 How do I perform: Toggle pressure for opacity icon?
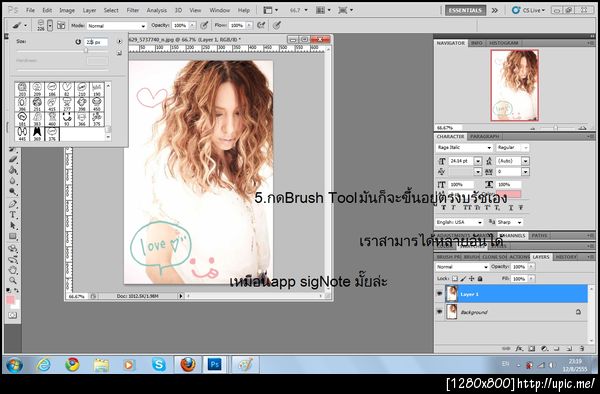pyautogui.click(x=204, y=26)
